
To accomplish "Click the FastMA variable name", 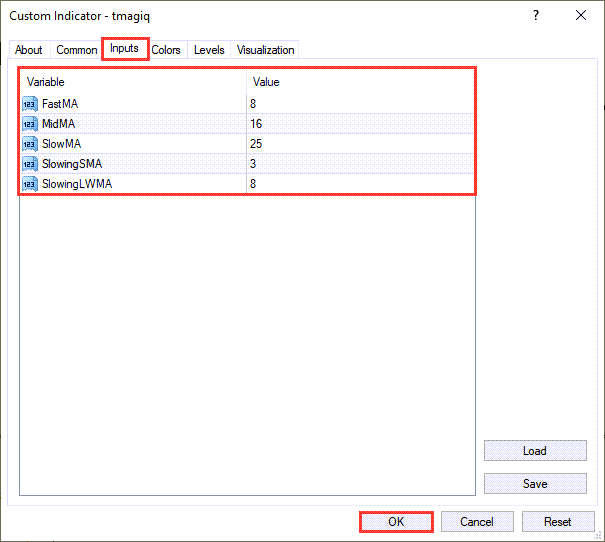I will (60, 104).
